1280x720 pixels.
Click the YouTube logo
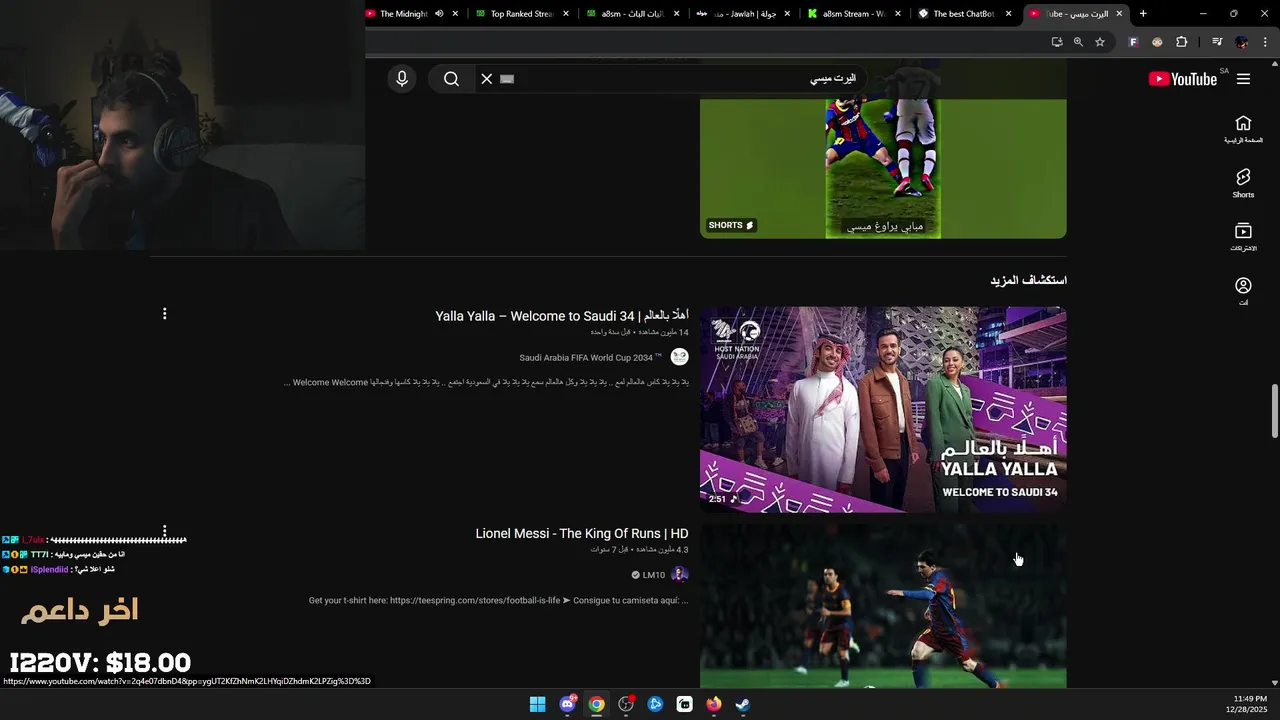click(1182, 79)
